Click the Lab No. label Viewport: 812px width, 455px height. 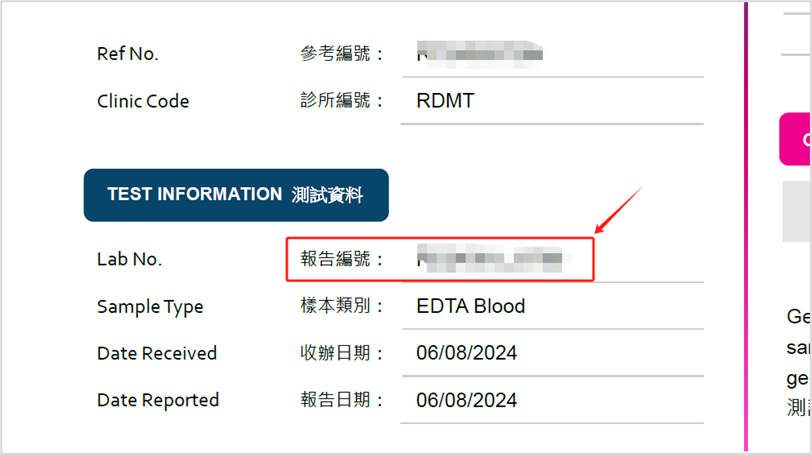pos(129,259)
